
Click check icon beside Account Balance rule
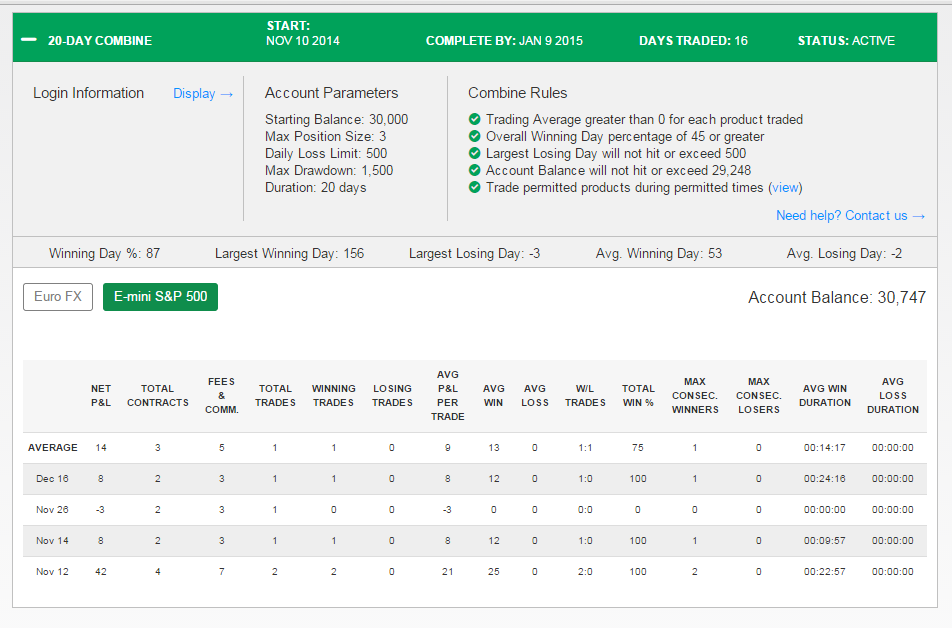pyautogui.click(x=475, y=170)
